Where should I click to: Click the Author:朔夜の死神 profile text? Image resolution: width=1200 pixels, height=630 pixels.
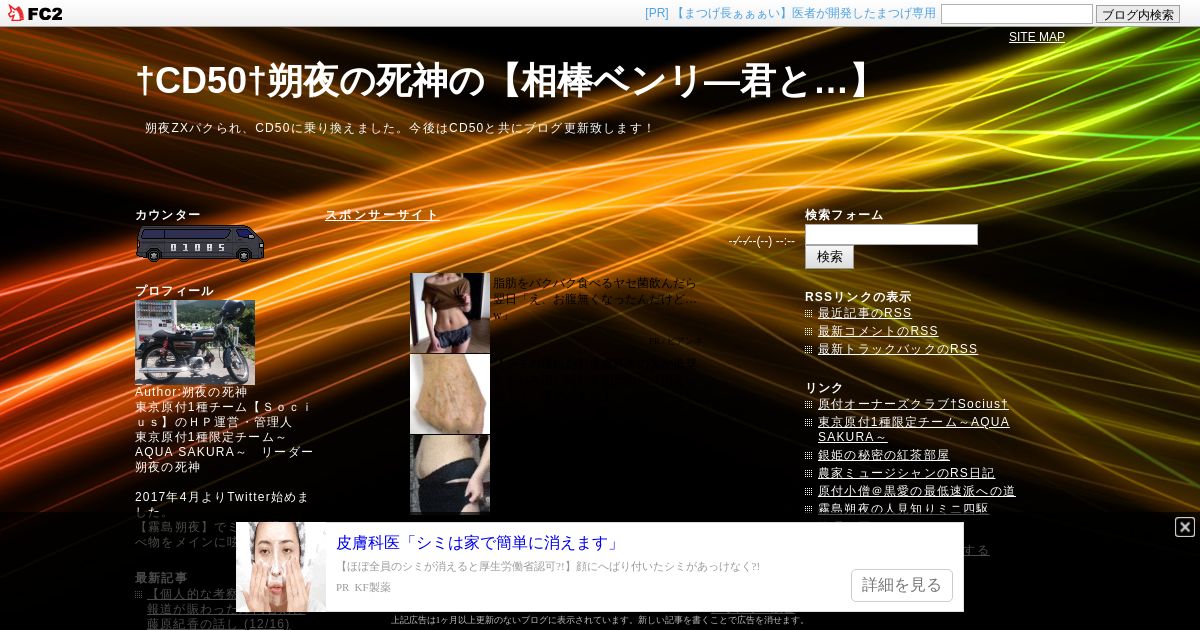coord(191,392)
